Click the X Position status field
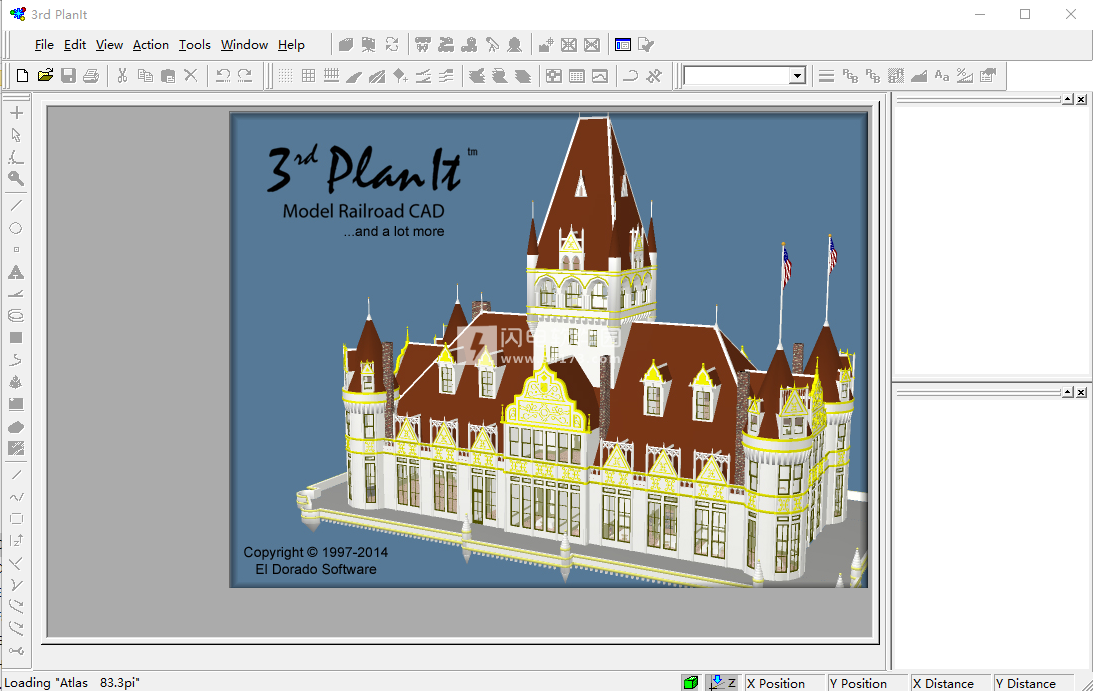 [785, 683]
